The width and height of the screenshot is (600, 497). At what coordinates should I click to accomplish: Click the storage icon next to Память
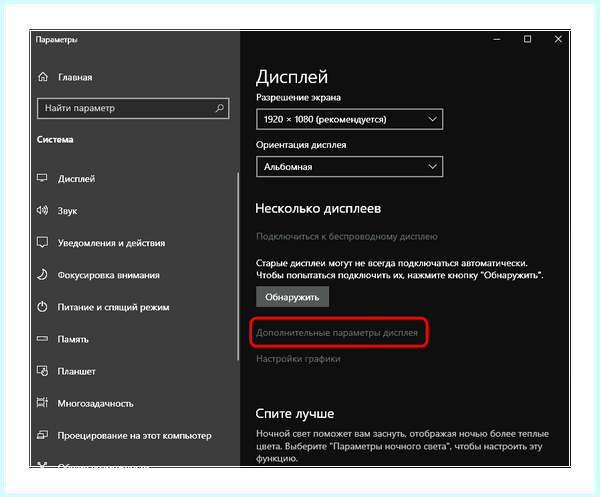[42, 339]
